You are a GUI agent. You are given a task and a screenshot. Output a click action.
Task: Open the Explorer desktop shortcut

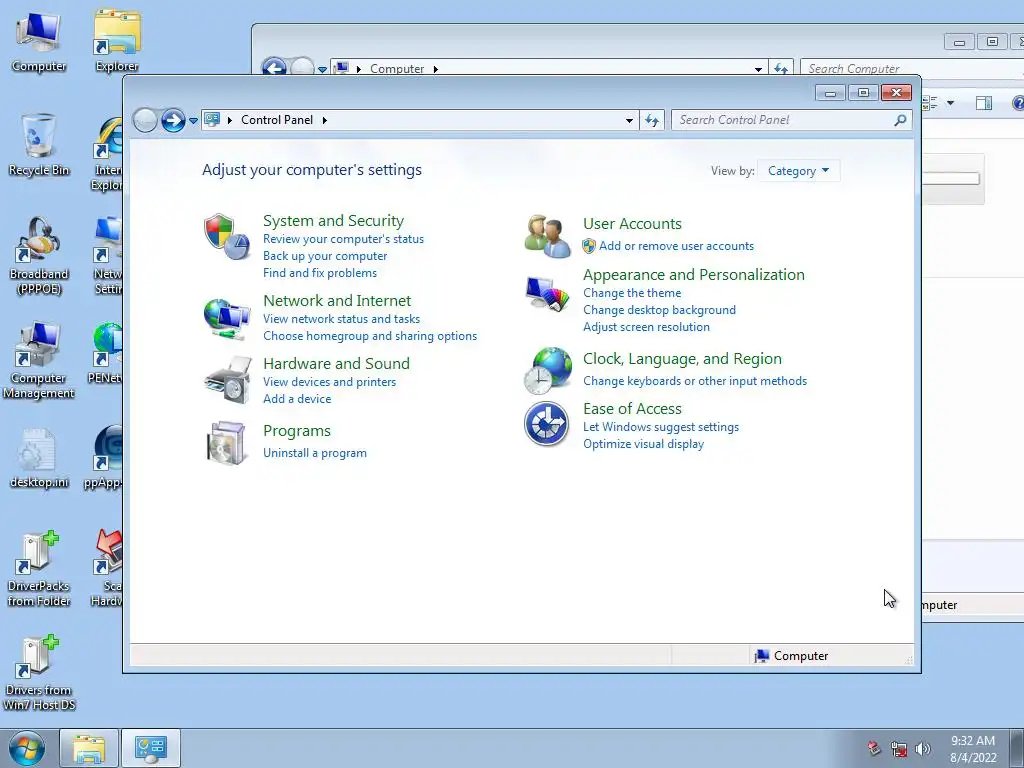tap(117, 40)
